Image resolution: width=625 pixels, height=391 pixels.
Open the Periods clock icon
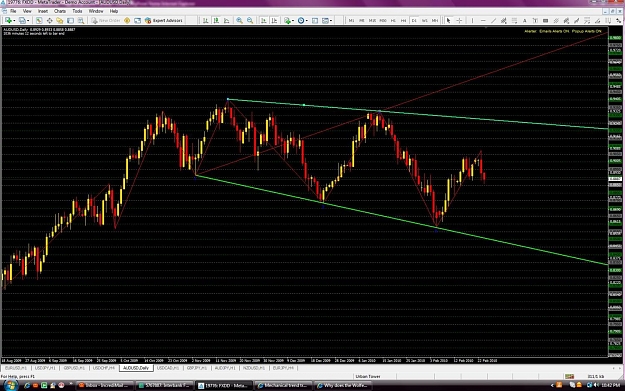tap(301, 20)
